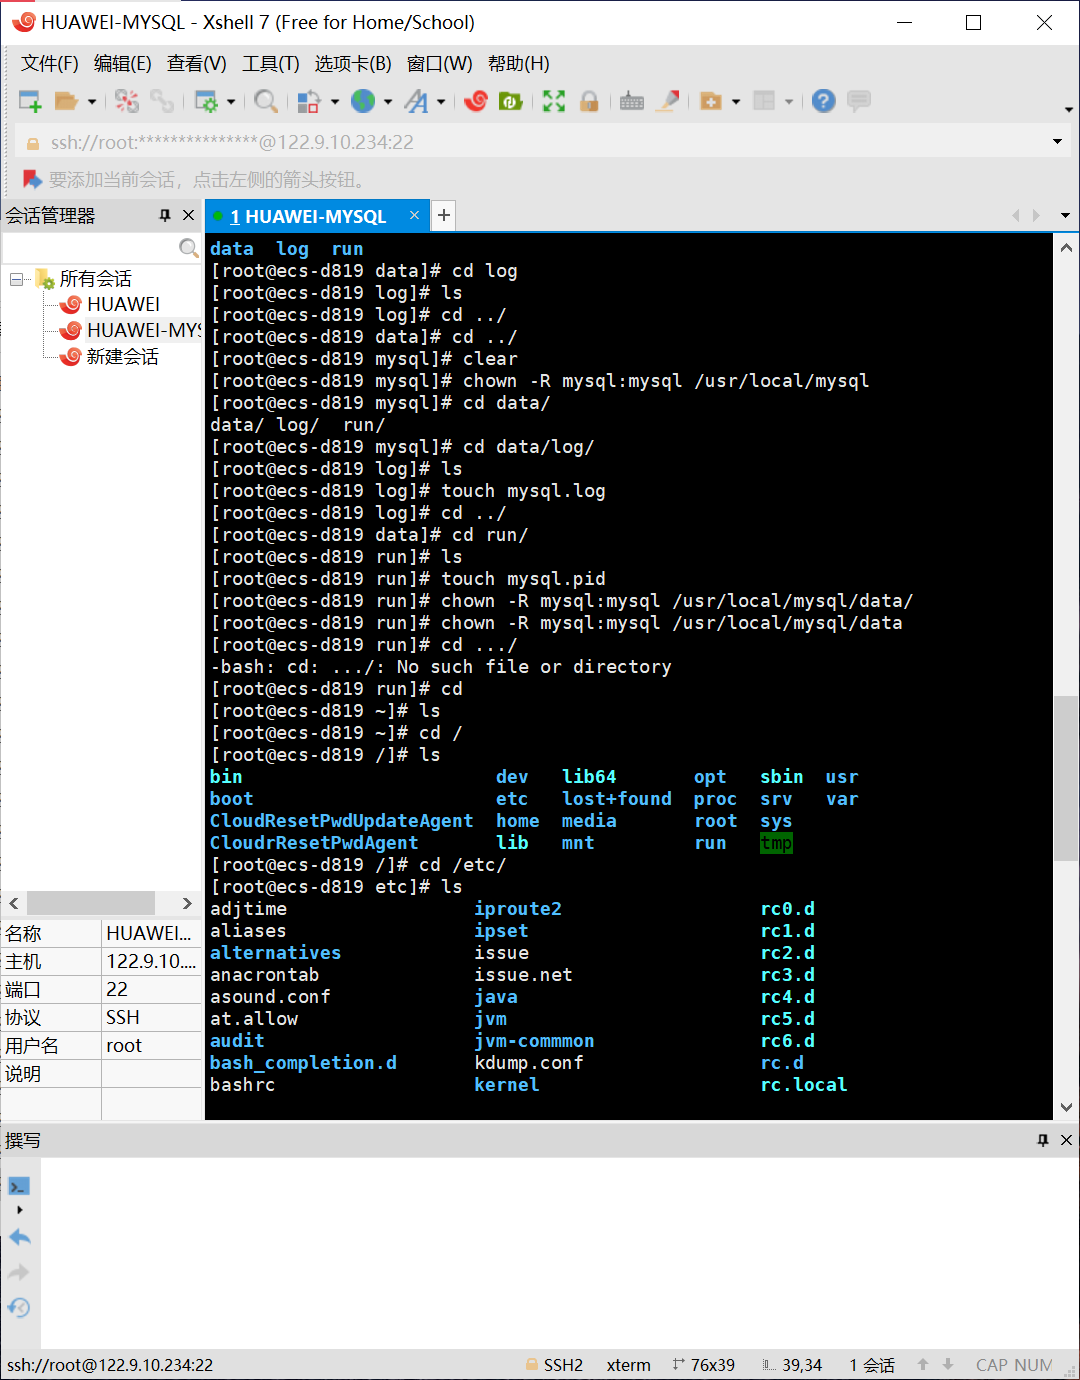Screen dimensions: 1080x1380
Task: Close the 撰写 compose pane
Action: pos(1066,1140)
